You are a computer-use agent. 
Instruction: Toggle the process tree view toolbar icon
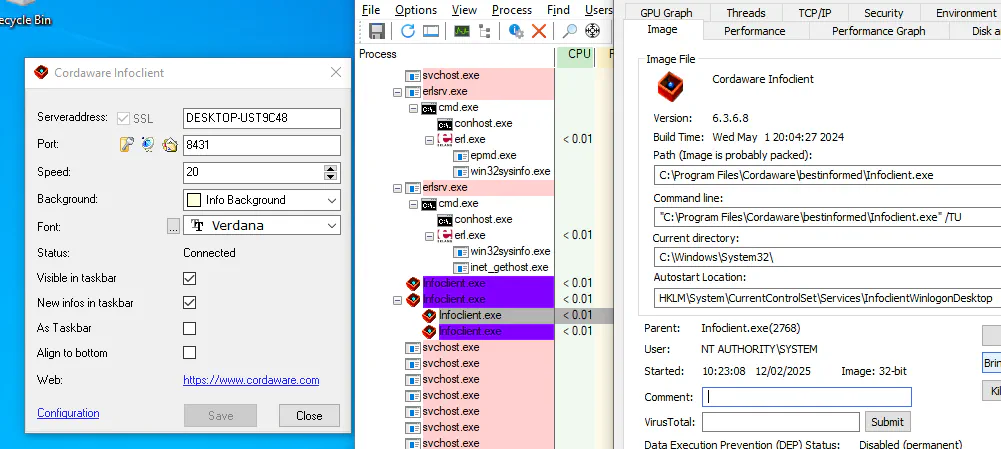point(485,31)
